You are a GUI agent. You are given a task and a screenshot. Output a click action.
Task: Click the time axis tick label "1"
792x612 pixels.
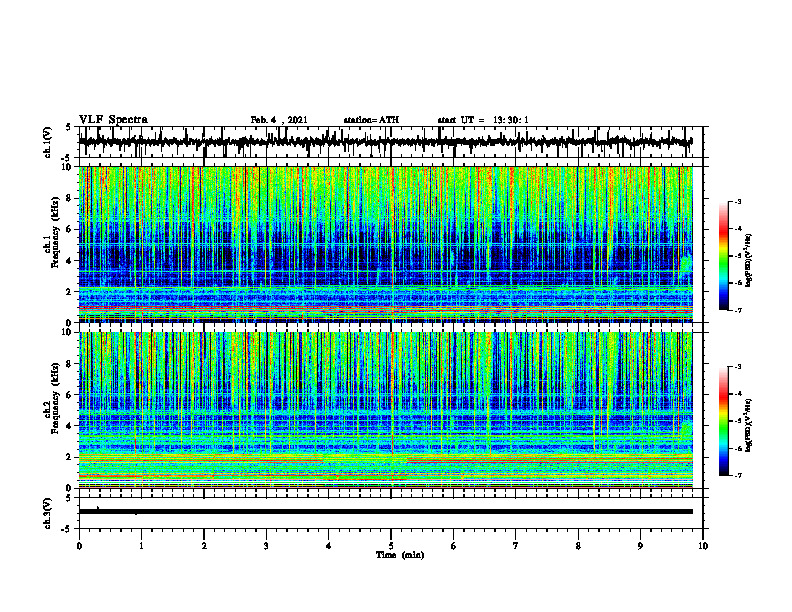(141, 546)
